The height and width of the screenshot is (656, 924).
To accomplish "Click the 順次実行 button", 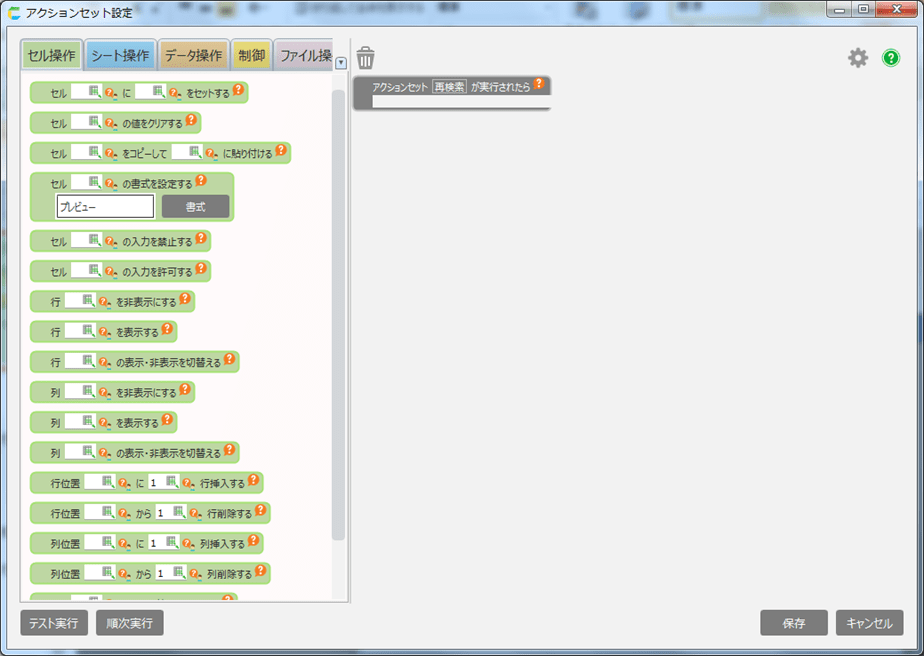I will (130, 623).
